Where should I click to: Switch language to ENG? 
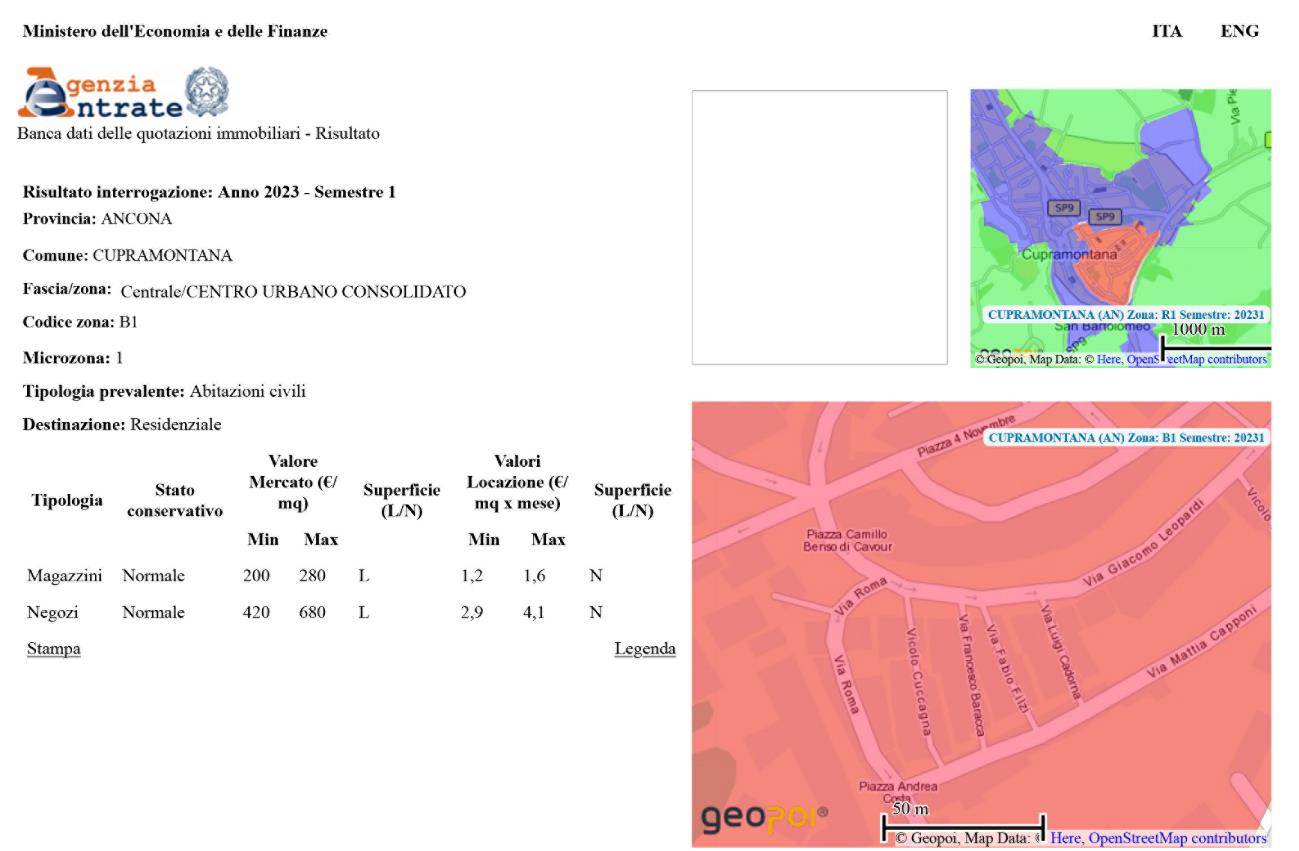(1239, 31)
